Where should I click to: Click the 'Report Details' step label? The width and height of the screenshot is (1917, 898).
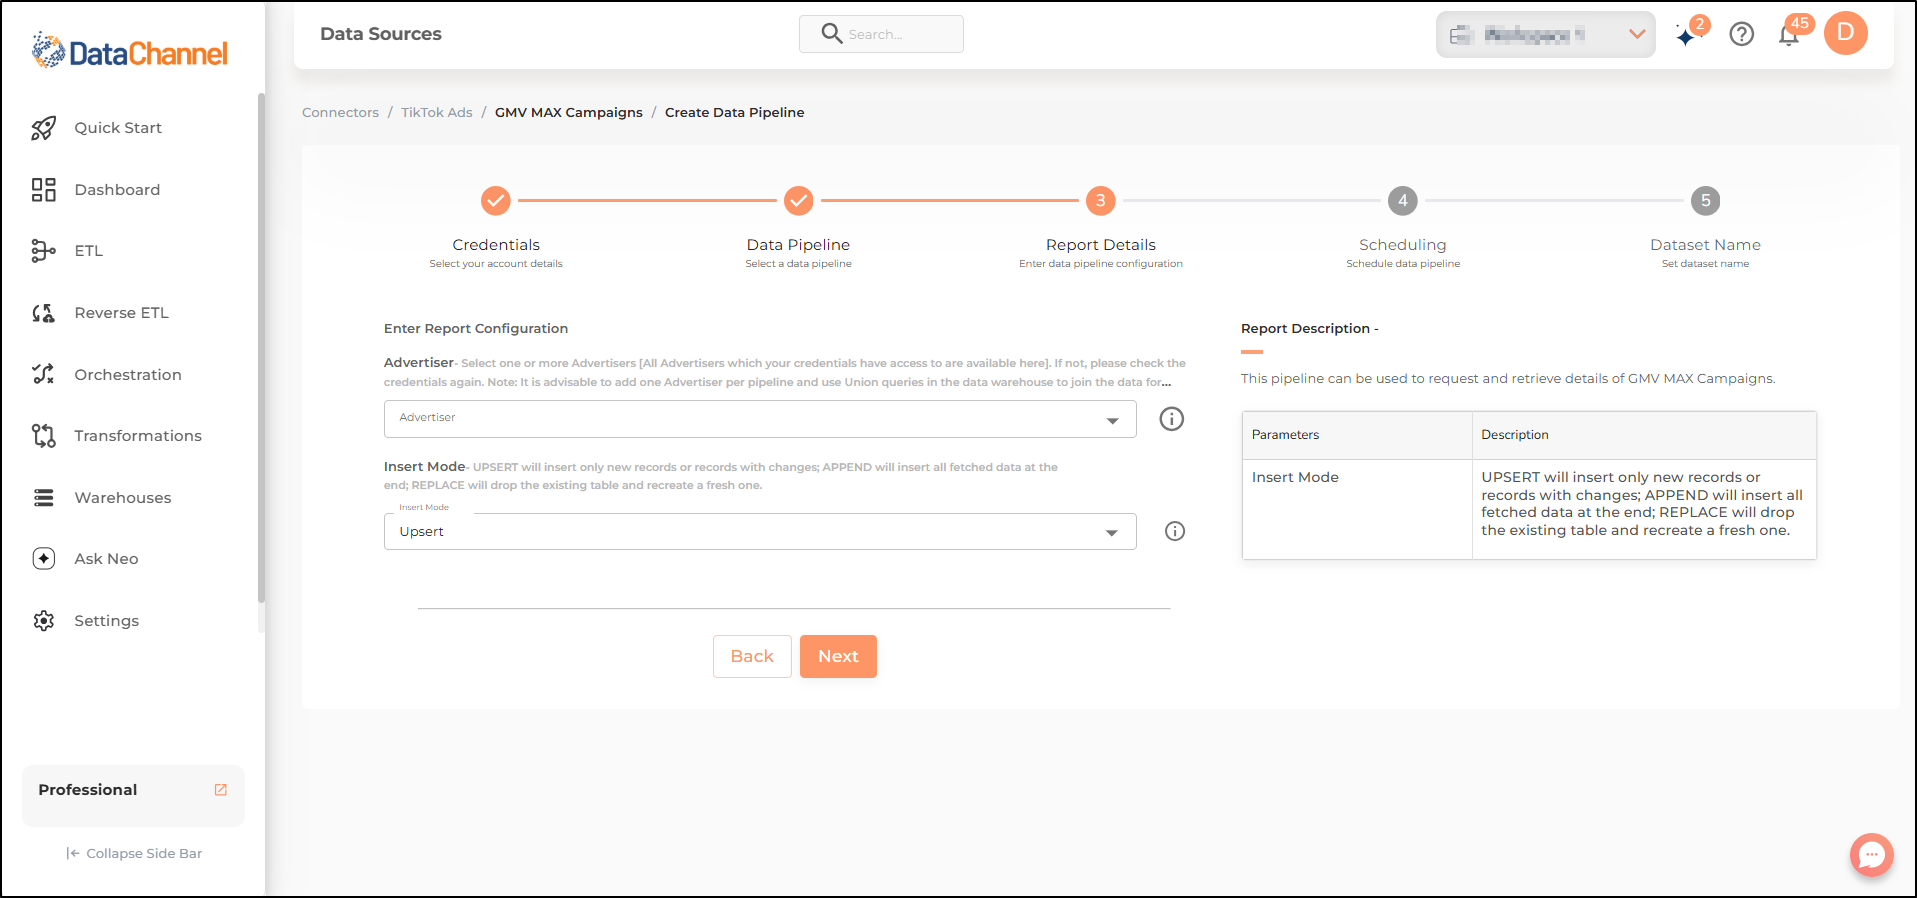pyautogui.click(x=1101, y=245)
